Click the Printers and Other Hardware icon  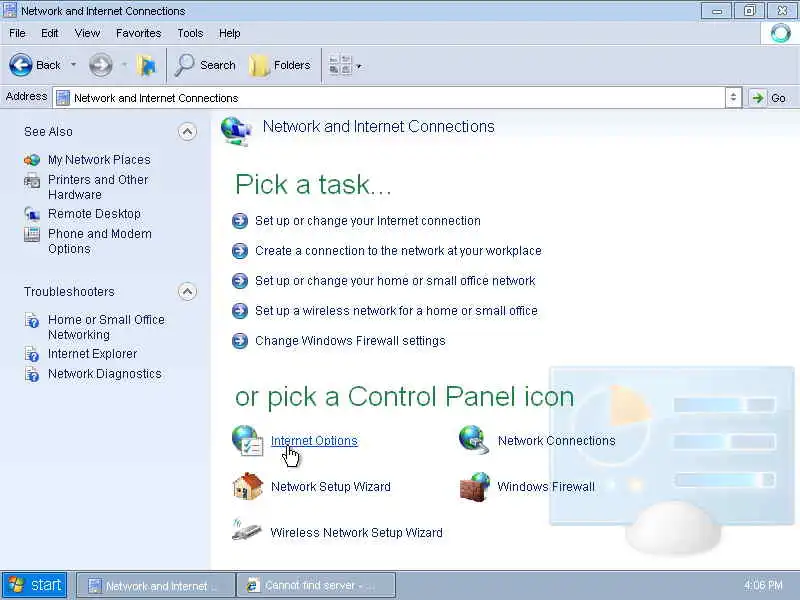[x=32, y=181]
